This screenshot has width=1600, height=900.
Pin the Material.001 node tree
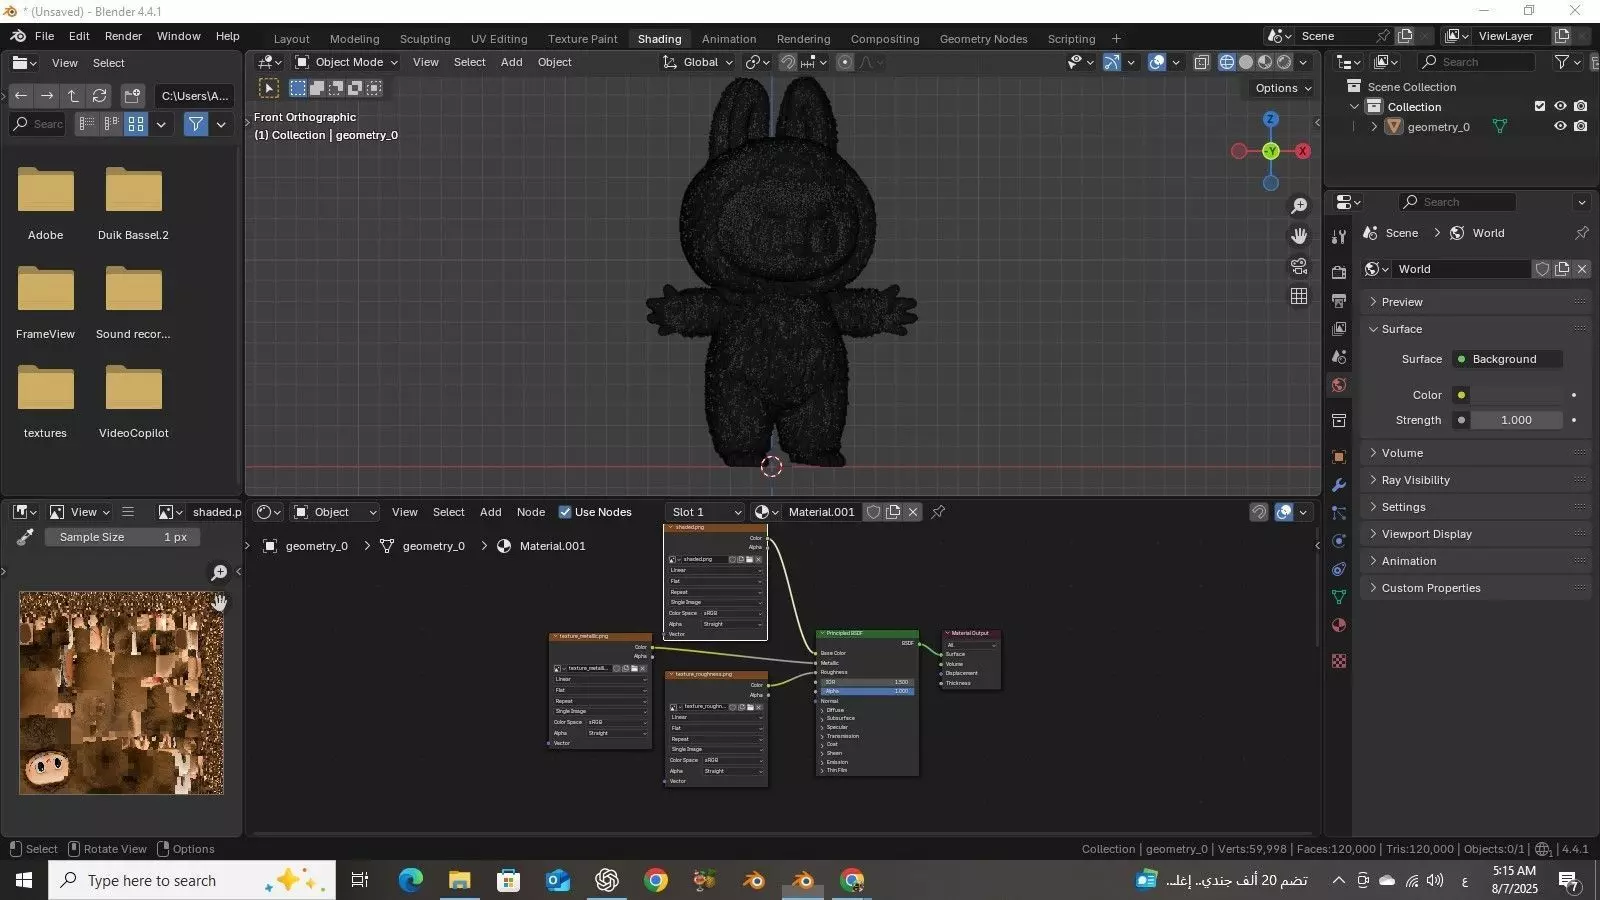(938, 512)
